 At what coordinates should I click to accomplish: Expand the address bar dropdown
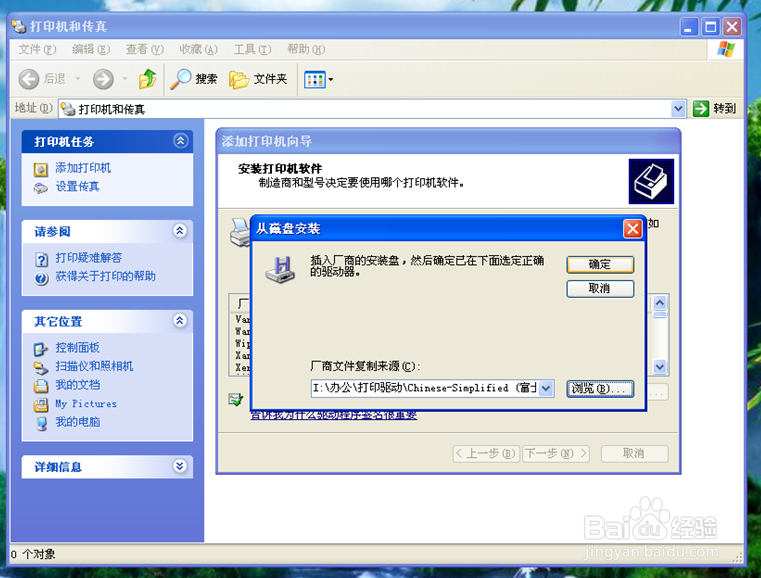coord(678,109)
